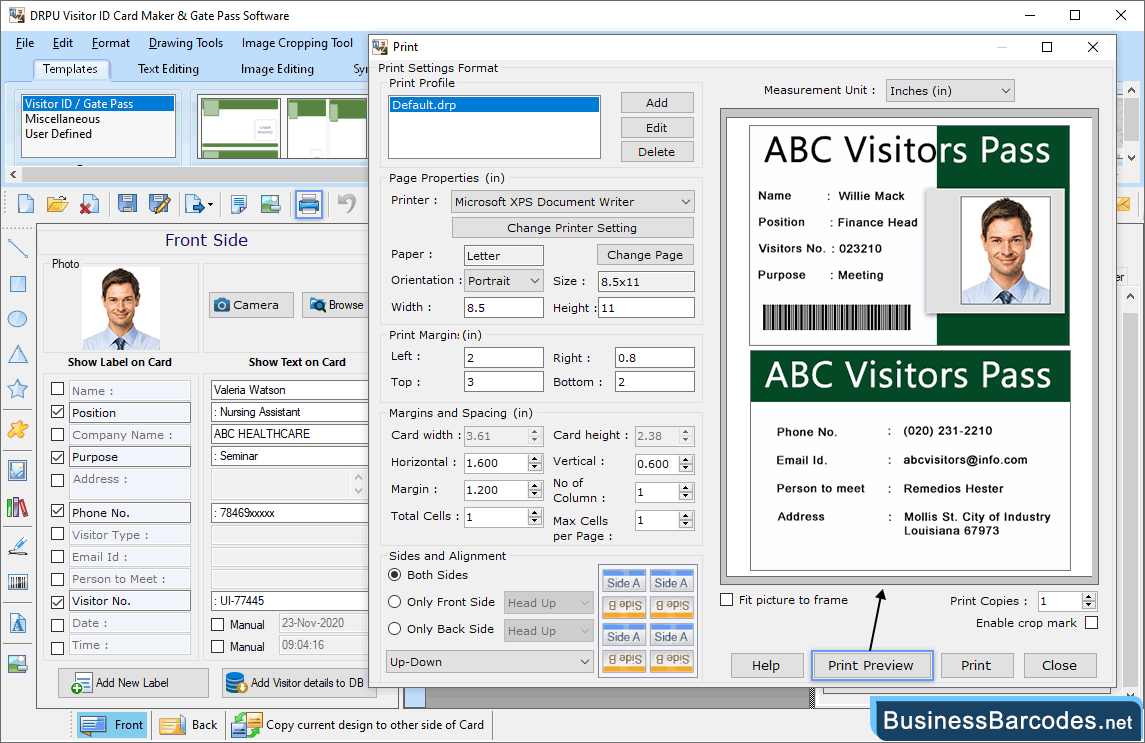The height and width of the screenshot is (743, 1145).
Task: Enable Fit picture to frame
Action: click(x=727, y=600)
